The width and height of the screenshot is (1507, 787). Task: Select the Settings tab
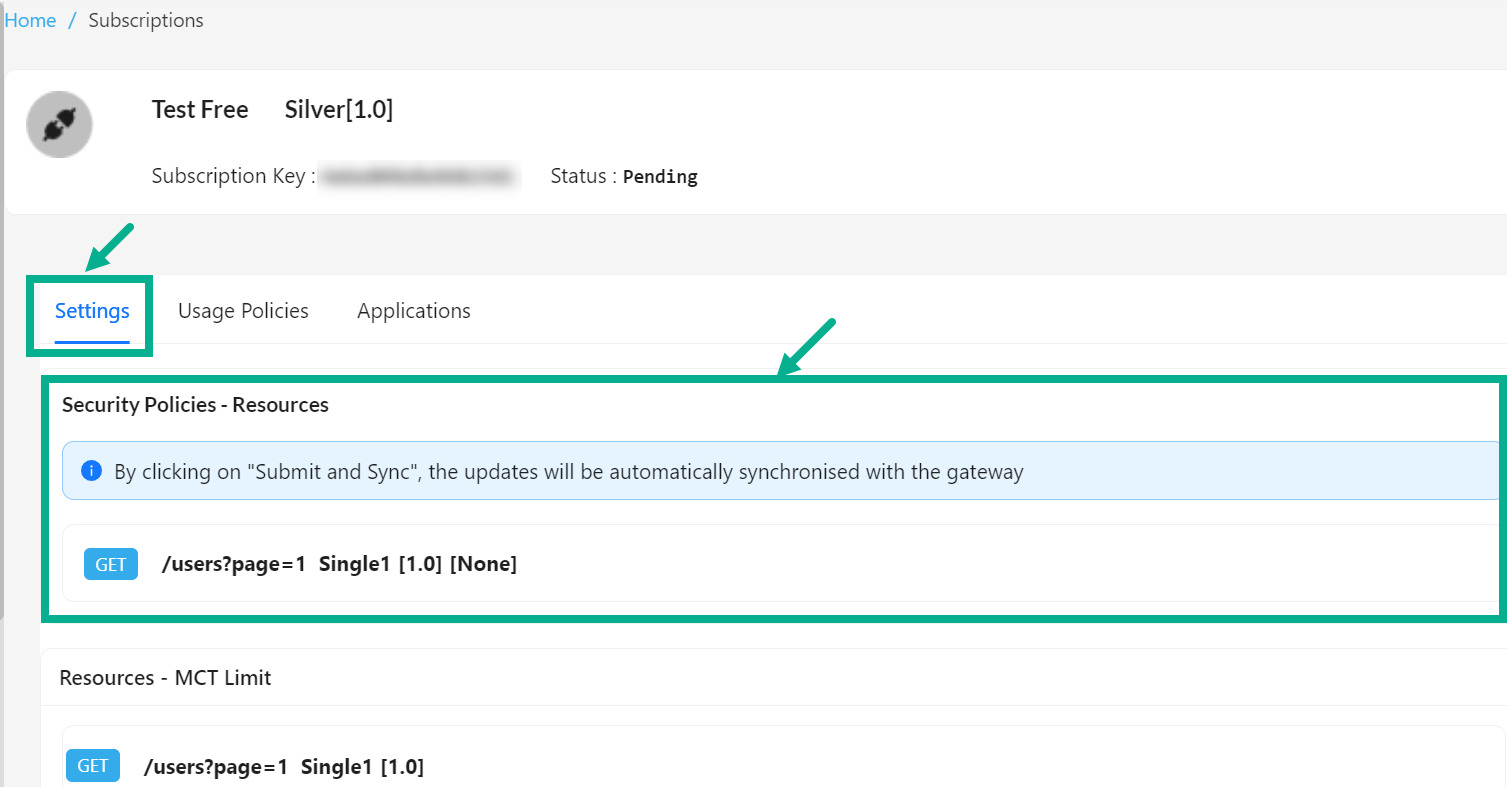coord(91,311)
